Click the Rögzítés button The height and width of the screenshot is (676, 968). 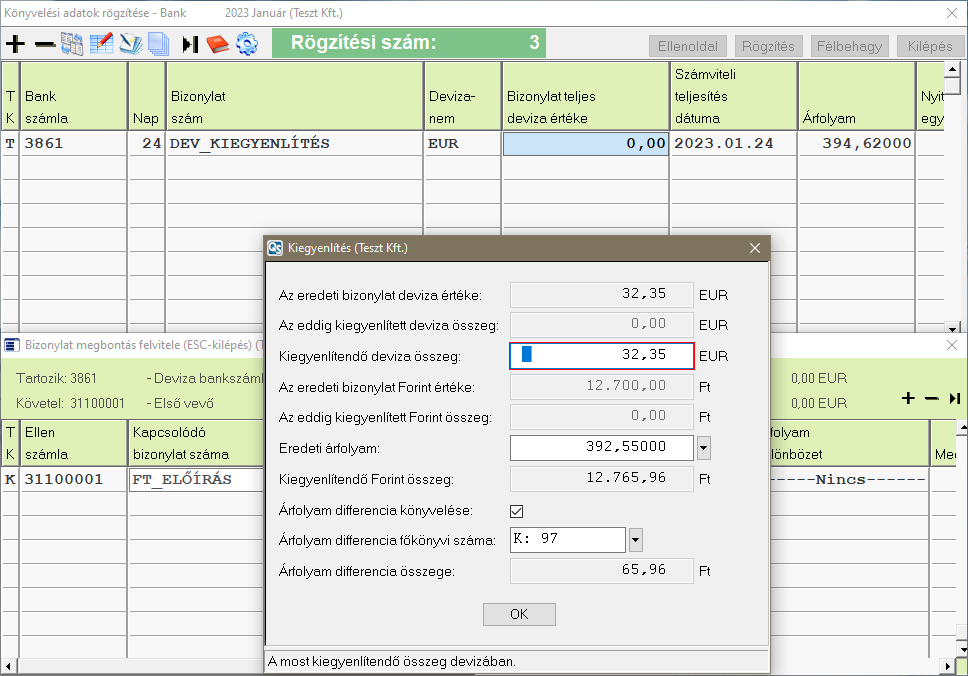coord(769,46)
